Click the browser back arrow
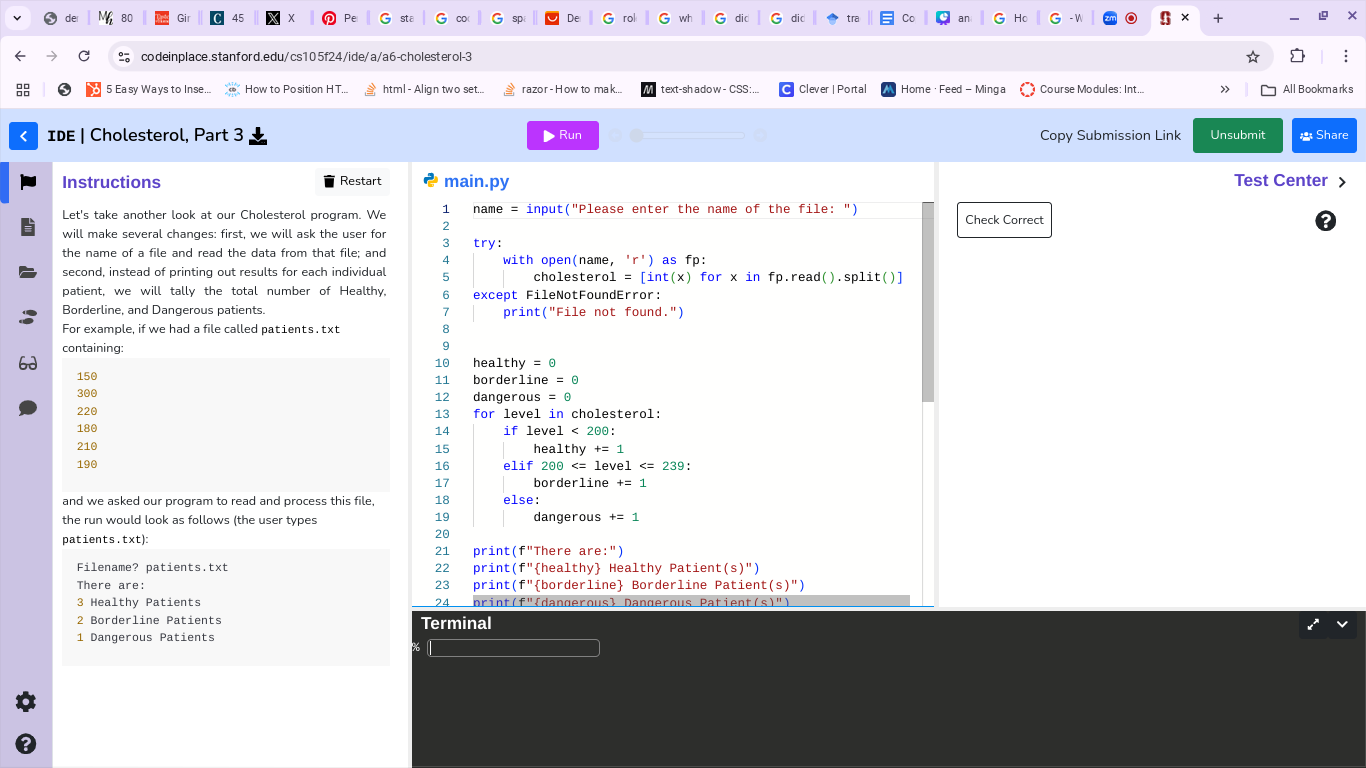The width and height of the screenshot is (1366, 768). 21,56
